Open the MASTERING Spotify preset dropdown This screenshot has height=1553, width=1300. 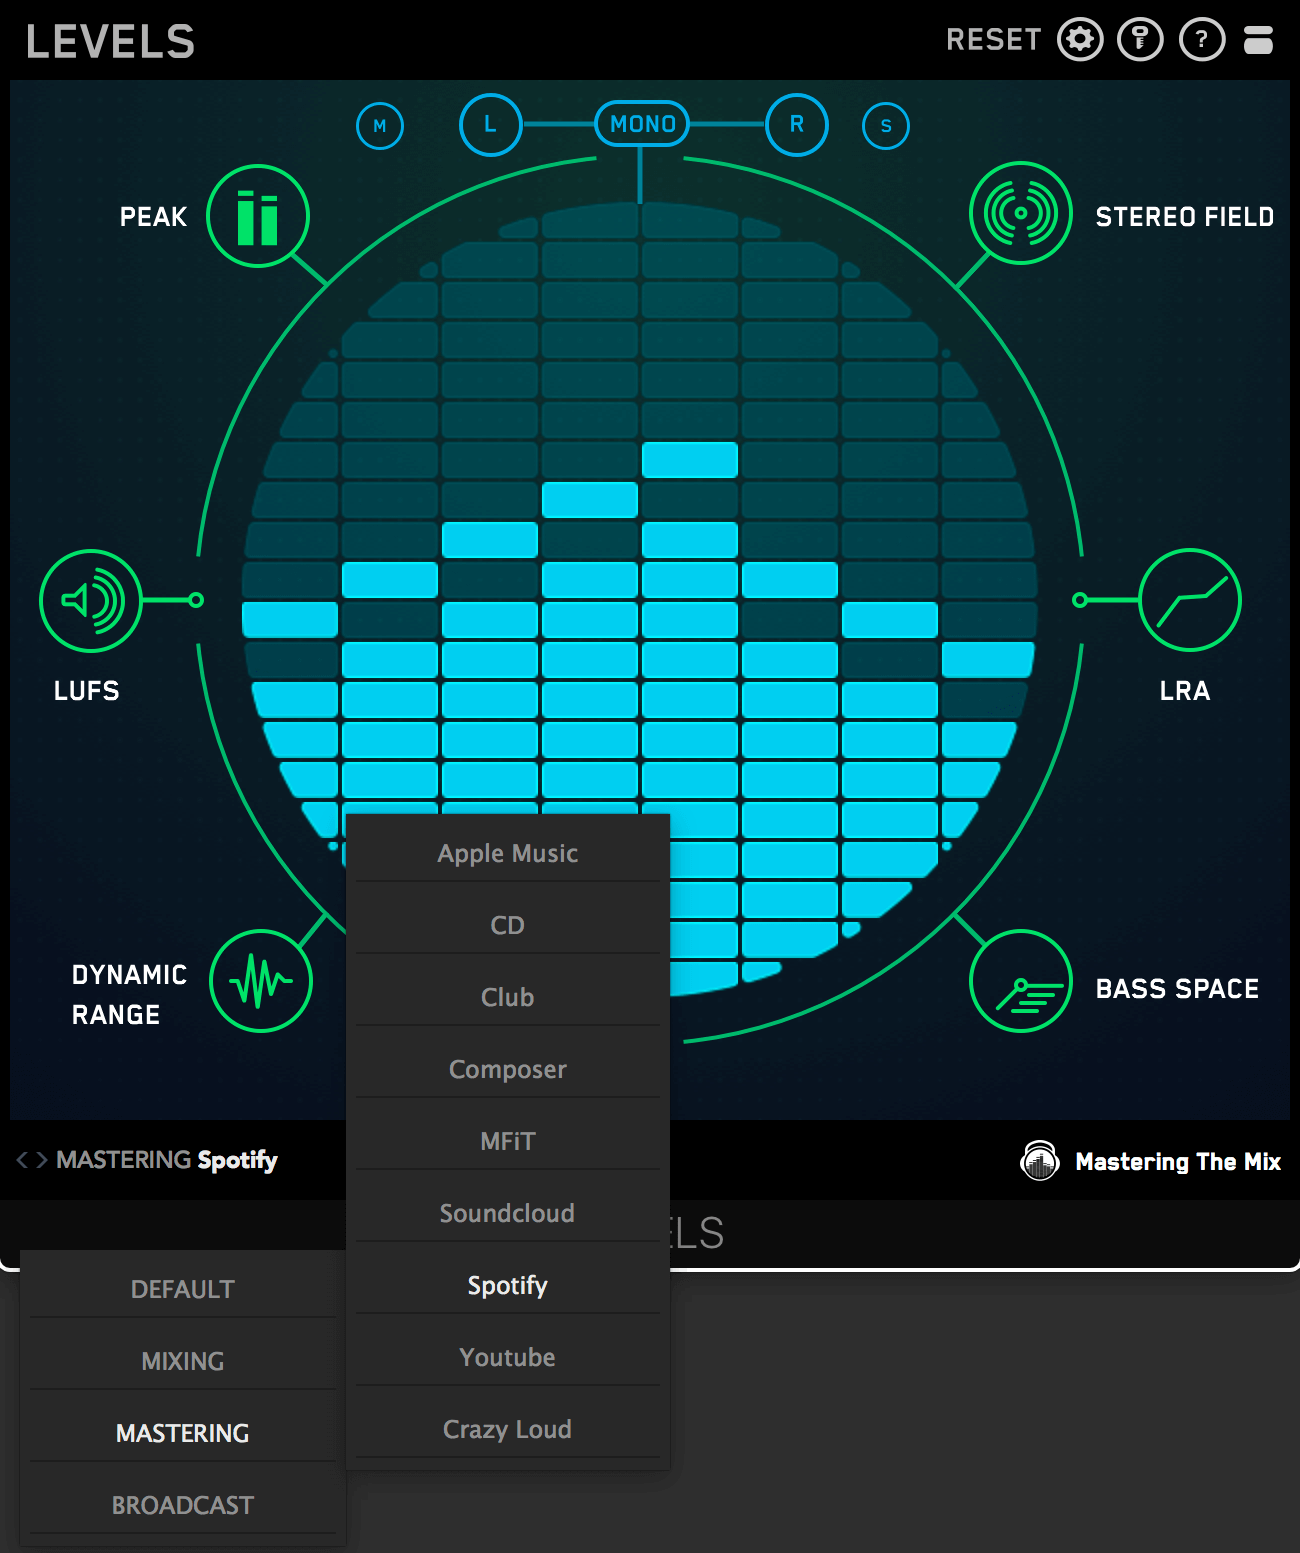167,1160
